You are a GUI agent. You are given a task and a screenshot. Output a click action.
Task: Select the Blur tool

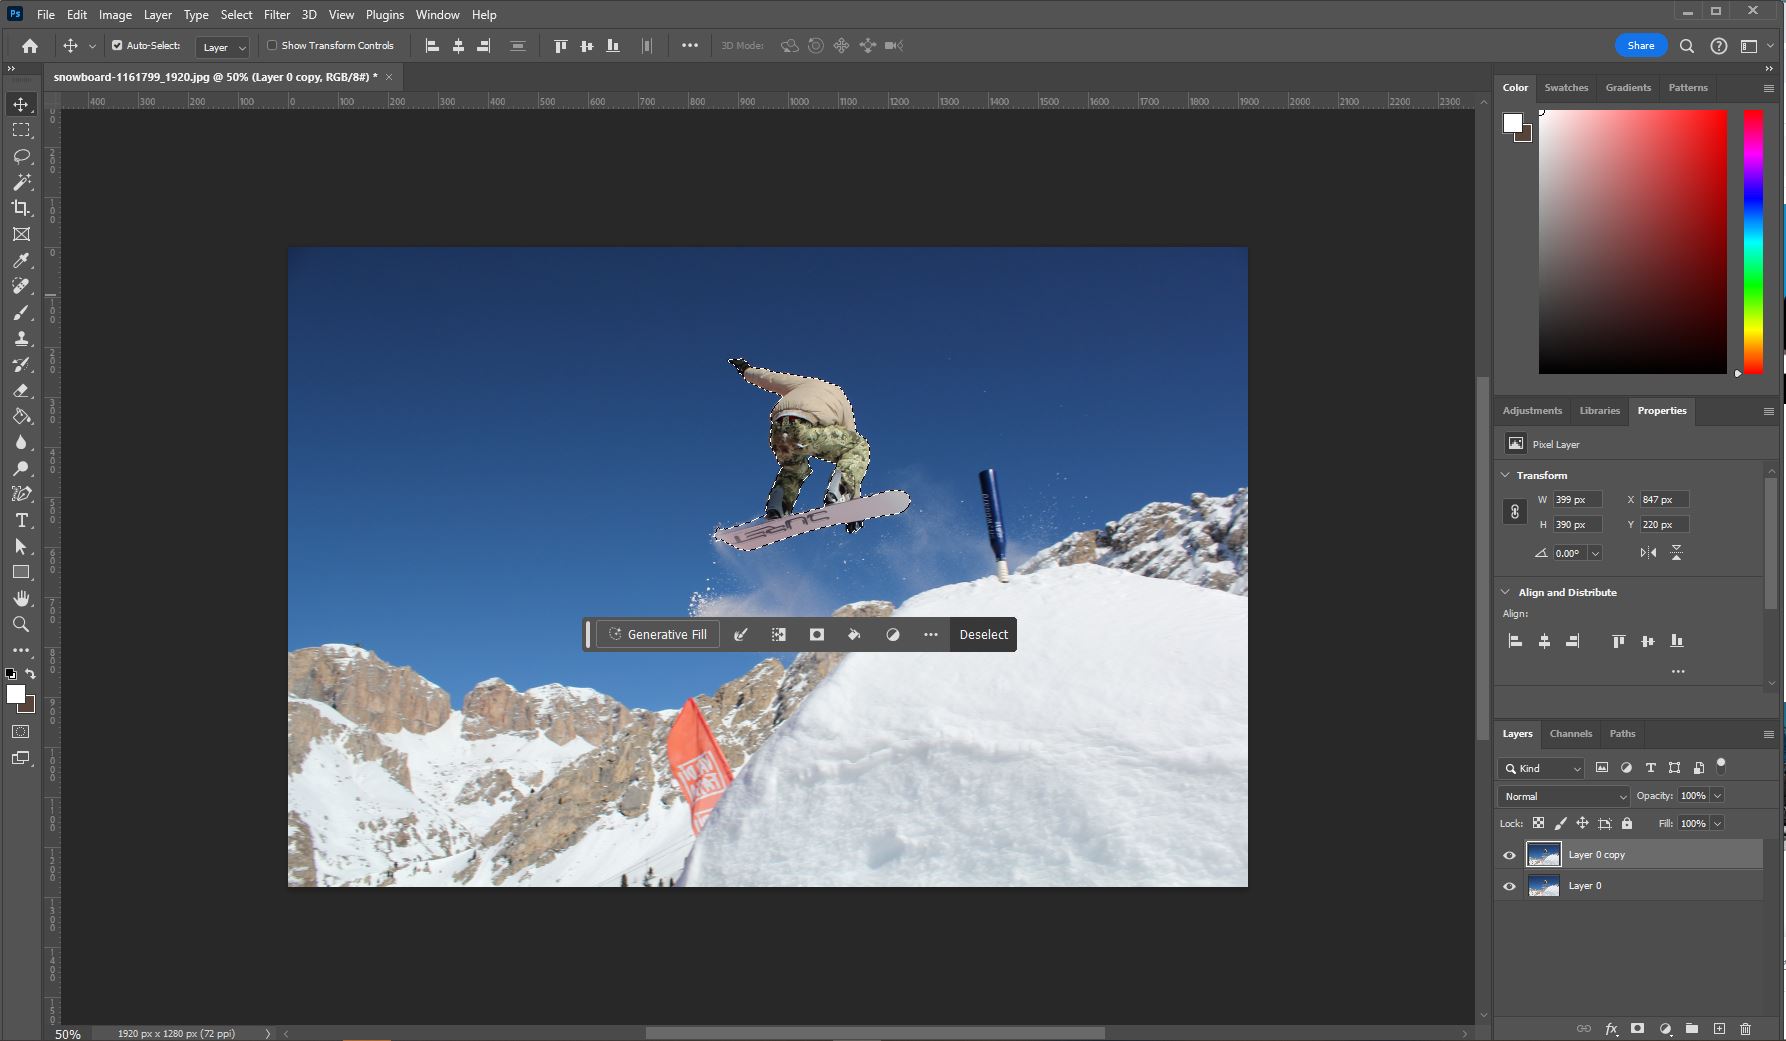pyautogui.click(x=21, y=442)
